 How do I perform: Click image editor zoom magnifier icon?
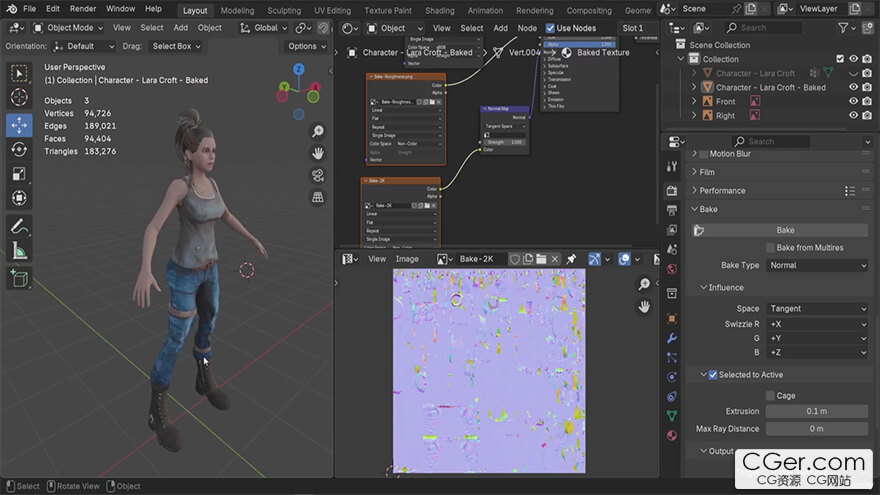[x=644, y=285]
